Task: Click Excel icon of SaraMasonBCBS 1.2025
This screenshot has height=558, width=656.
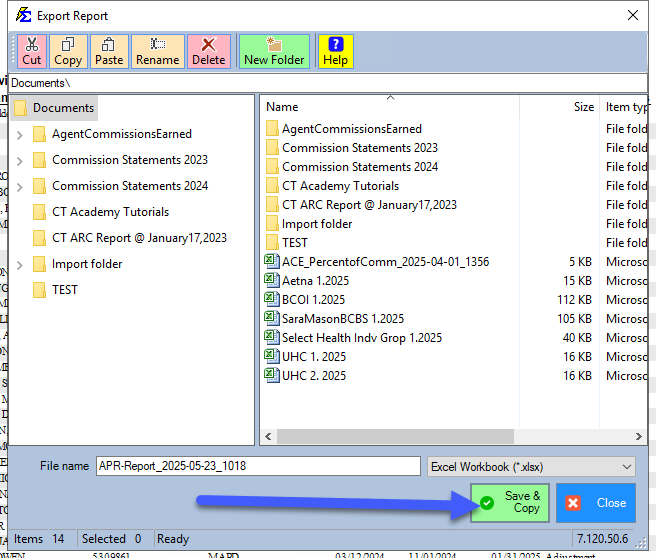Action: point(272,318)
